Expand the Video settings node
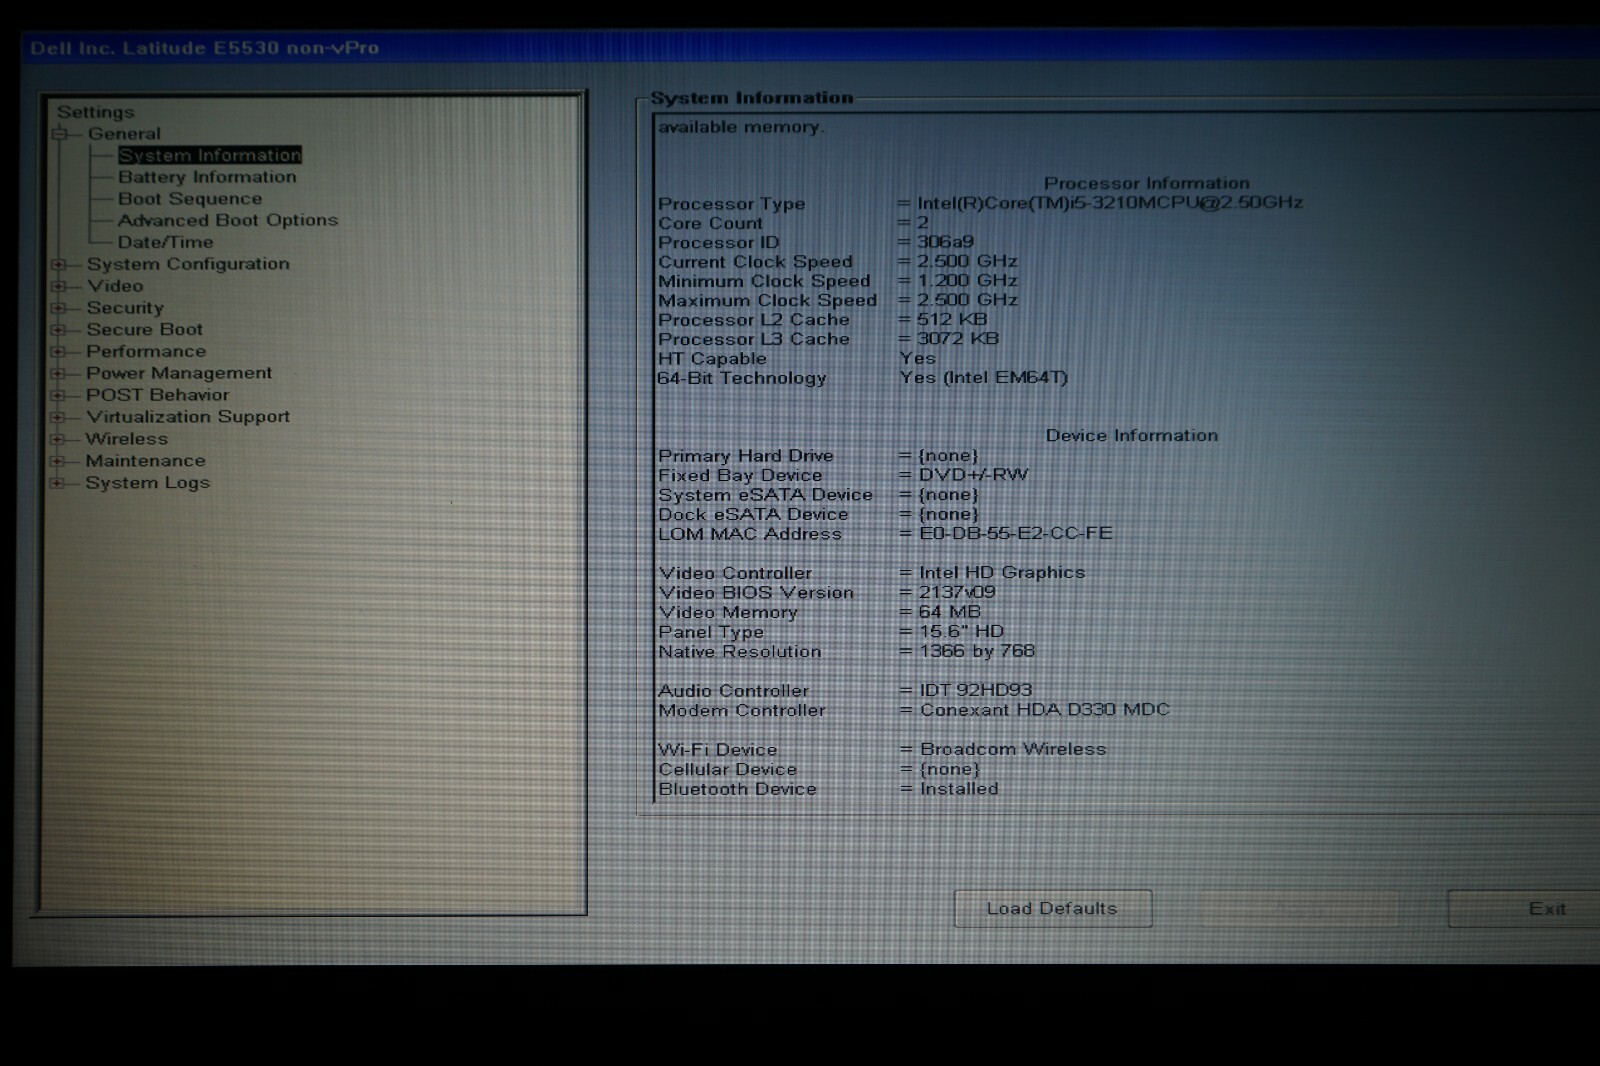The image size is (1600, 1066). [59, 286]
